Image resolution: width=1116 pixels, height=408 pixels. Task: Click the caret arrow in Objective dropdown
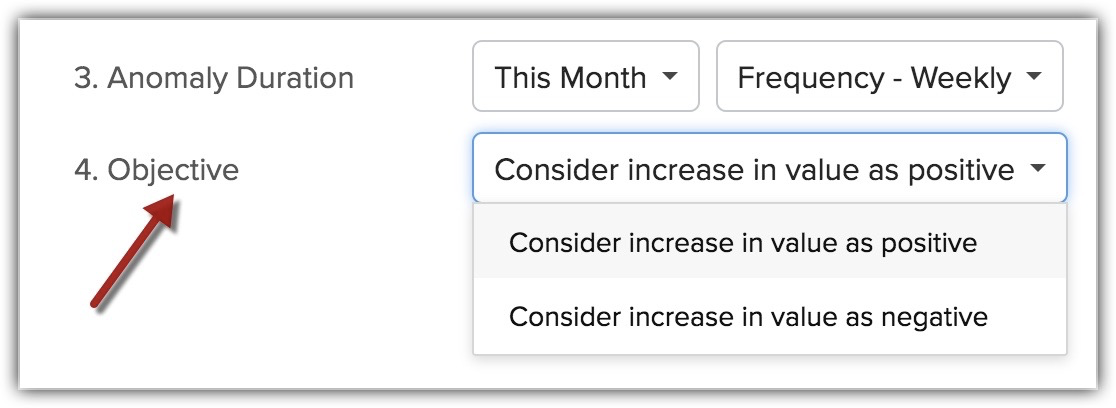tap(1037, 169)
